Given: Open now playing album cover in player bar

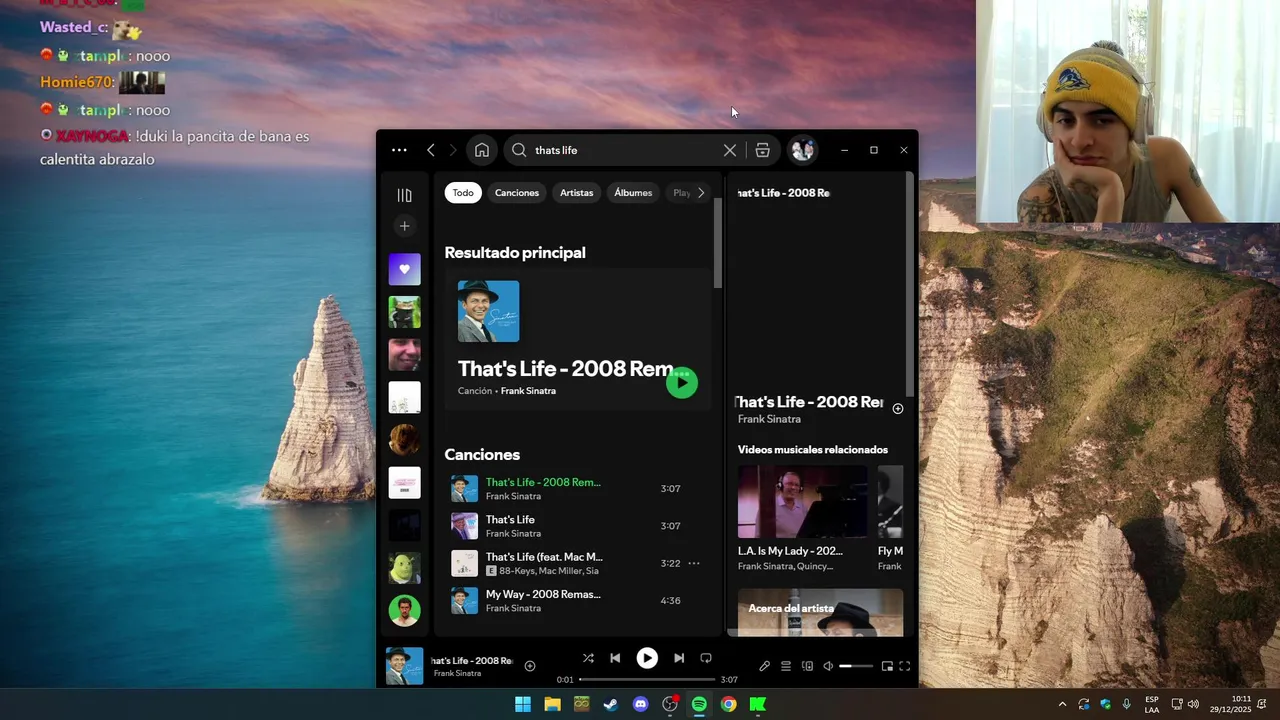Looking at the screenshot, I should tap(404, 666).
